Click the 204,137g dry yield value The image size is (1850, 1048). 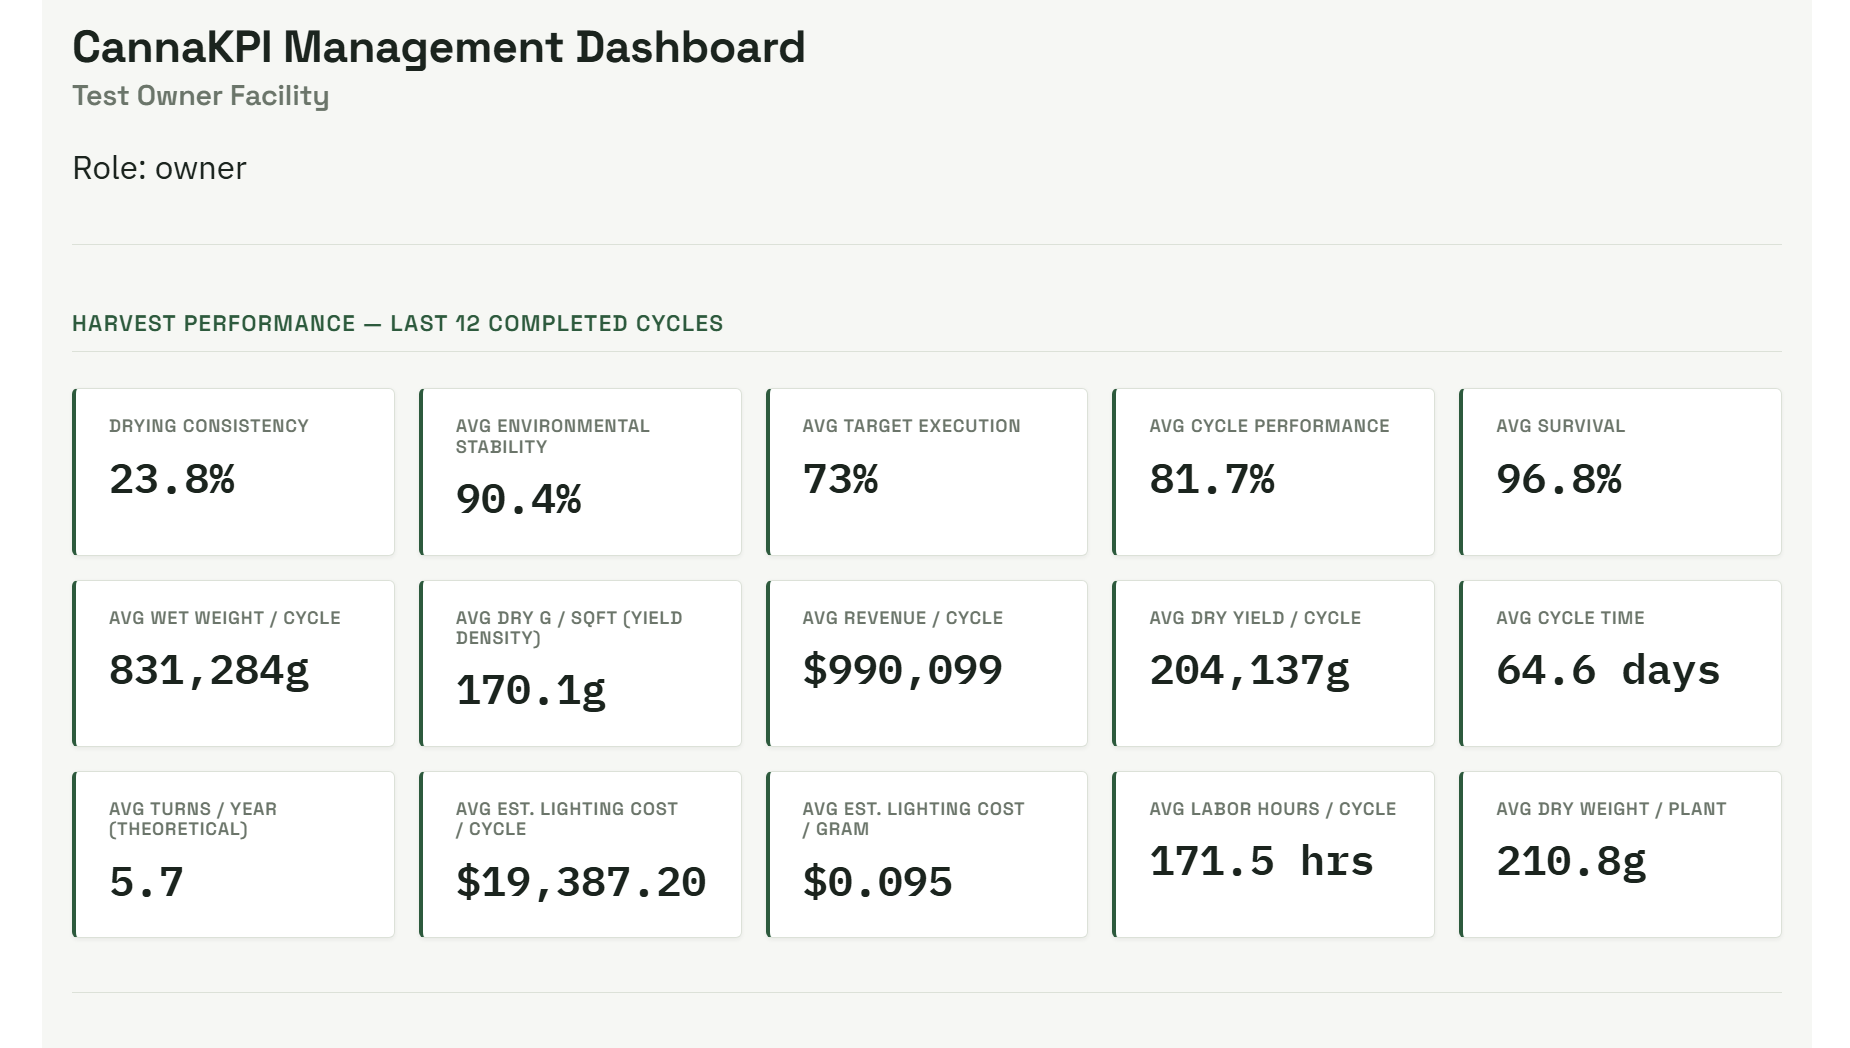tap(1249, 671)
